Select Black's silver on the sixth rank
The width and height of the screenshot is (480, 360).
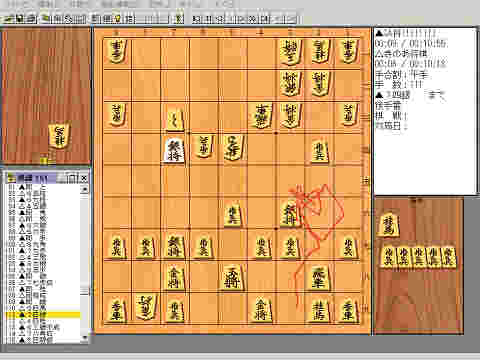(x=289, y=214)
